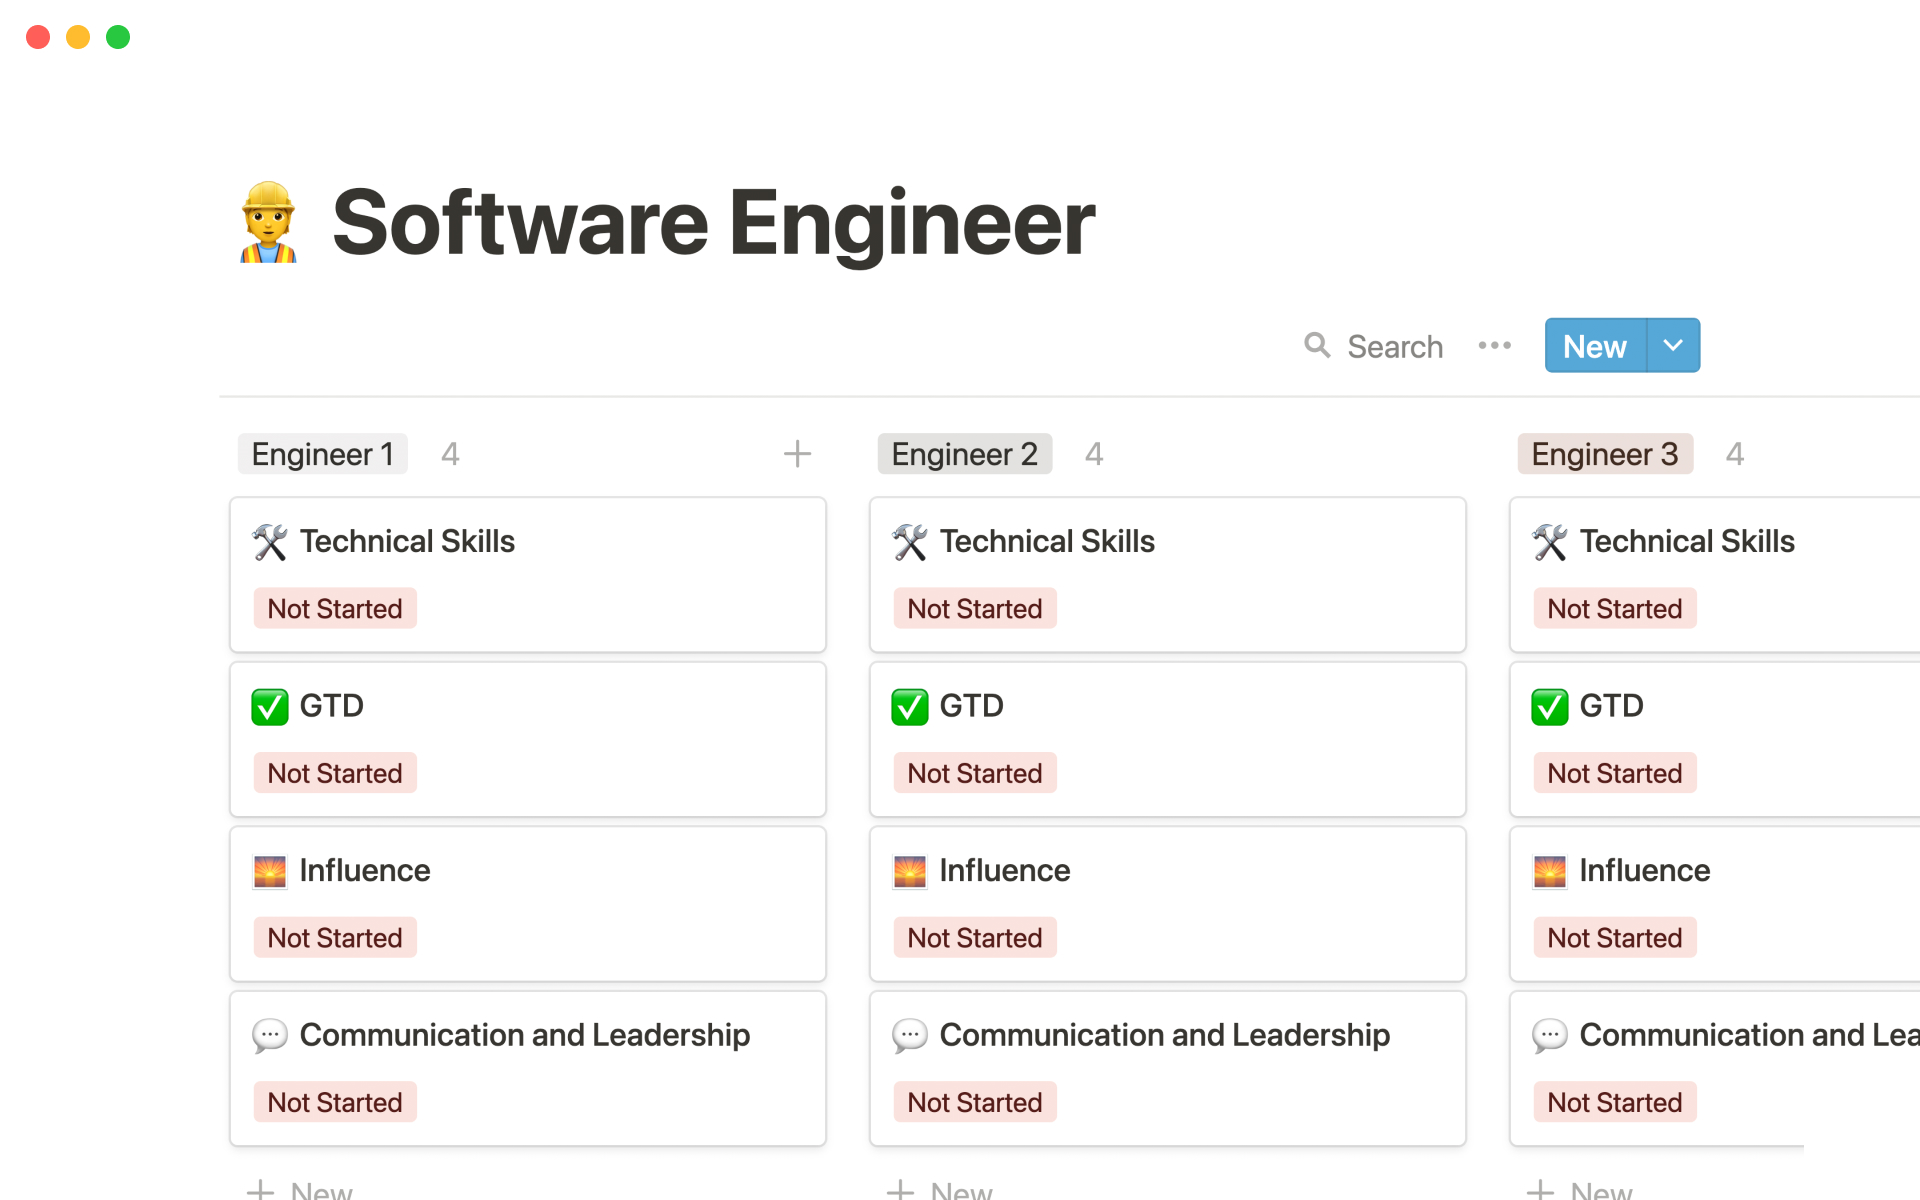This screenshot has height=1200, width=1920.
Task: Click the search magnifier icon
Action: (1317, 346)
